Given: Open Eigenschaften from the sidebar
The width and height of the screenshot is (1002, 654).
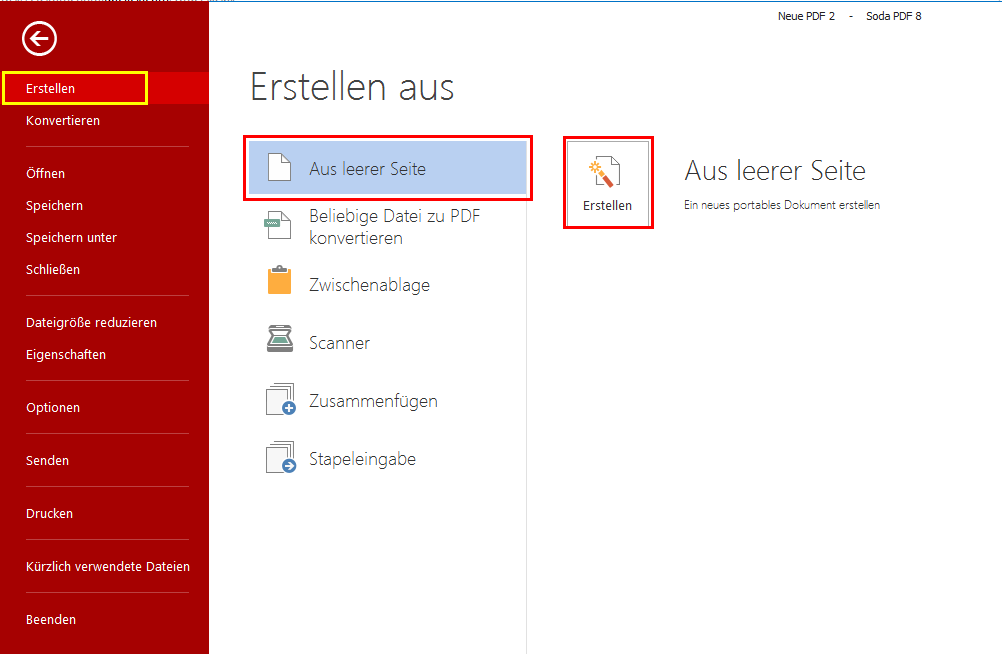Looking at the screenshot, I should [66, 354].
